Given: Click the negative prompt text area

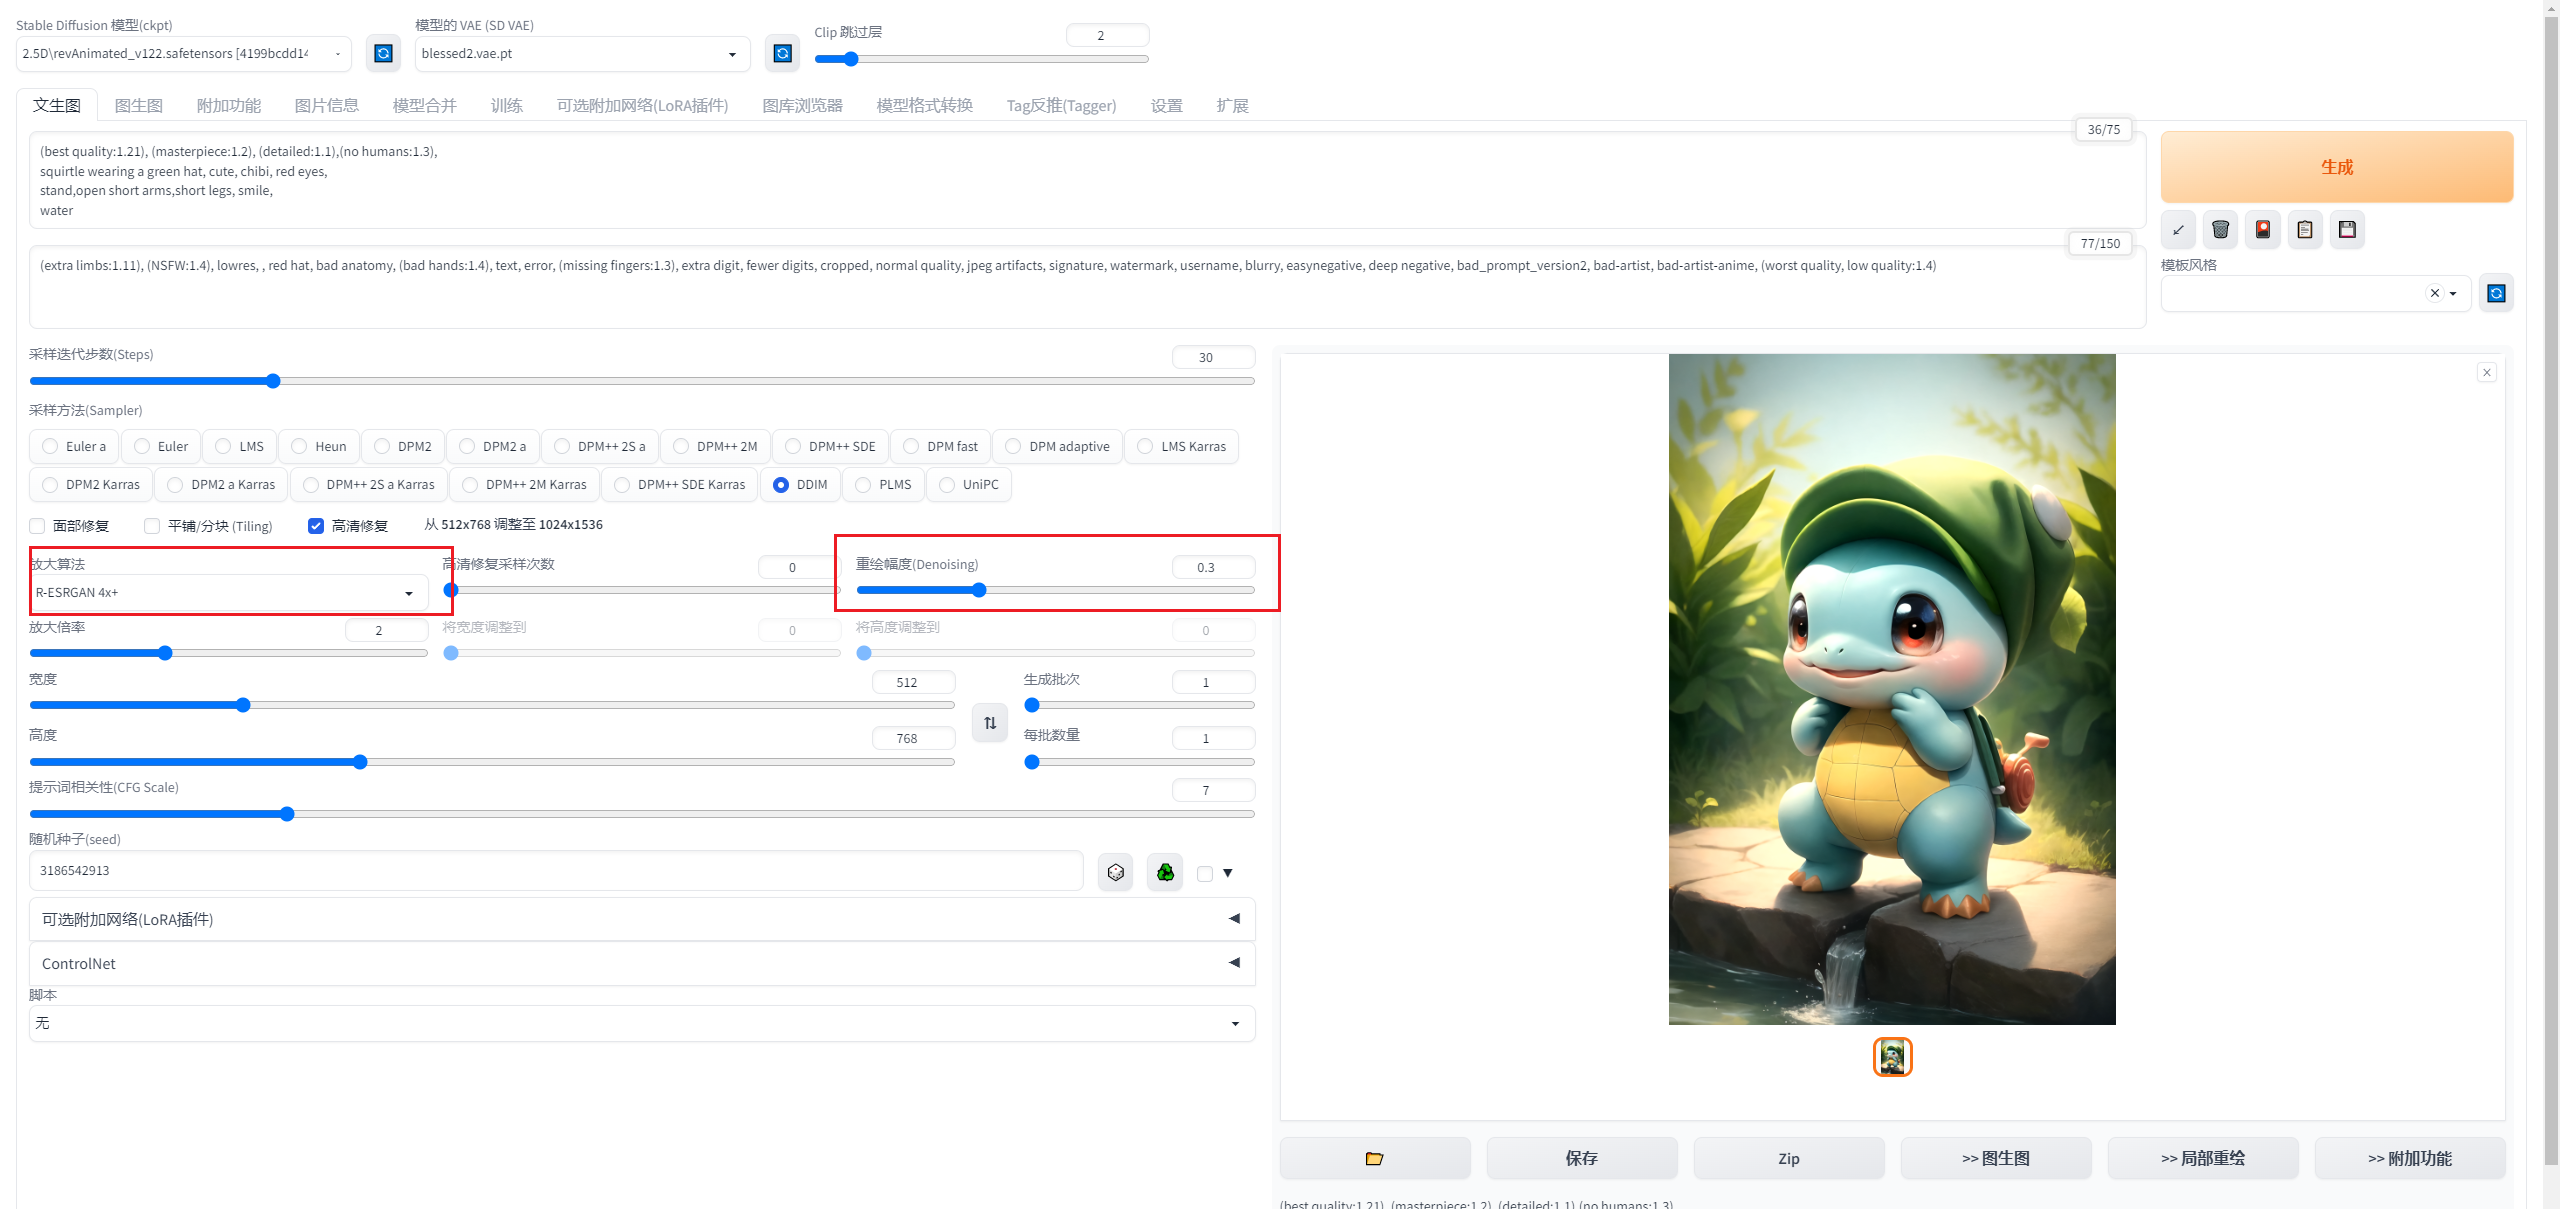Looking at the screenshot, I should coord(1087,287).
